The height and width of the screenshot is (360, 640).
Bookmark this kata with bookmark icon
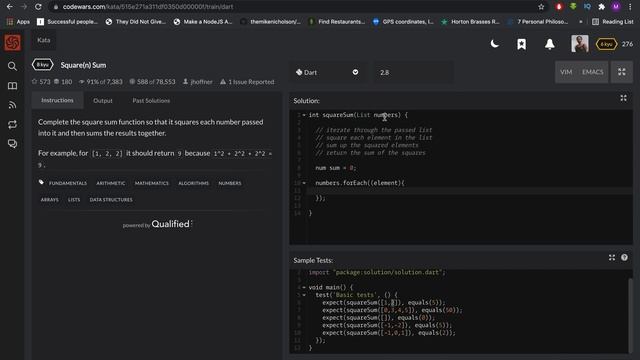521,44
